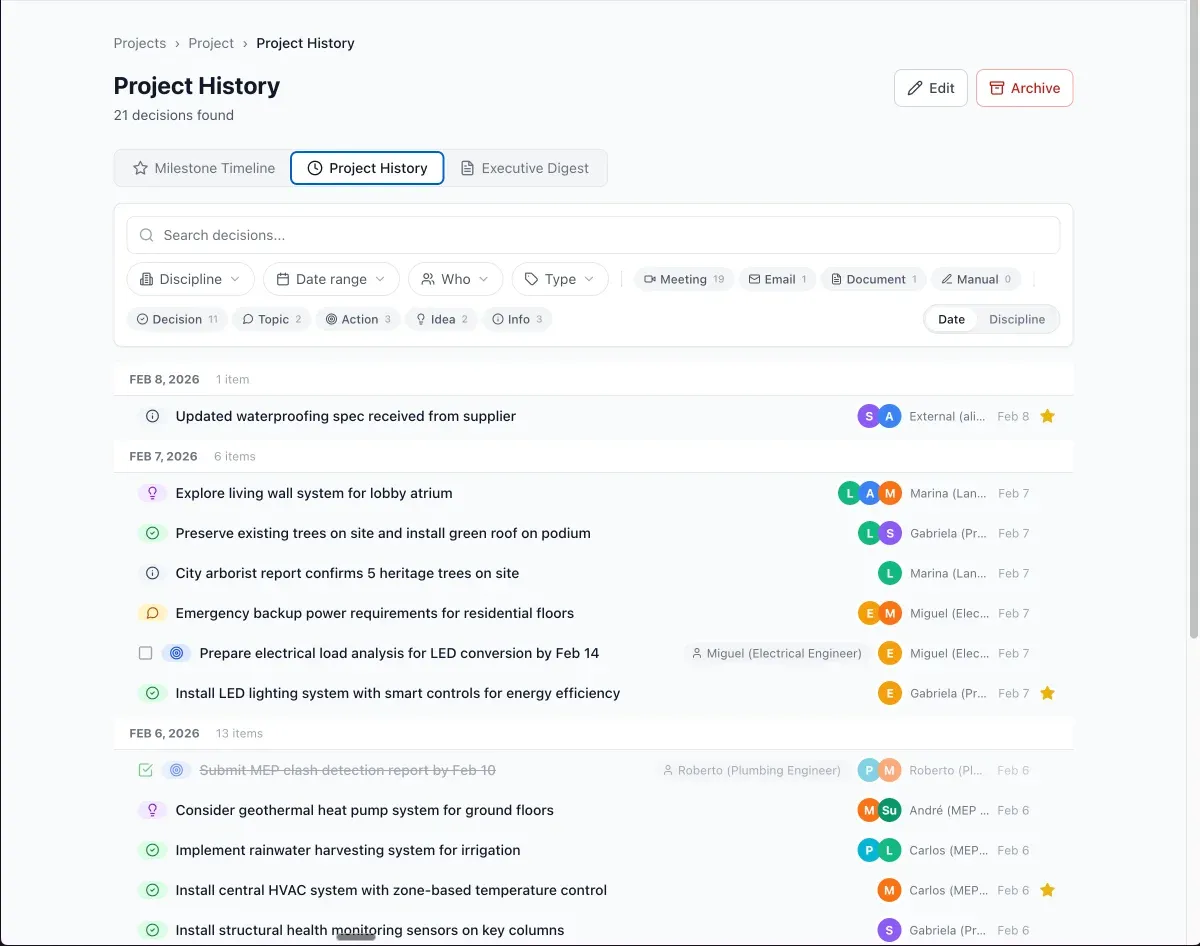This screenshot has width=1200, height=946.
Task: Click the P avatar on the rainwater harvesting row
Action: coord(869,850)
